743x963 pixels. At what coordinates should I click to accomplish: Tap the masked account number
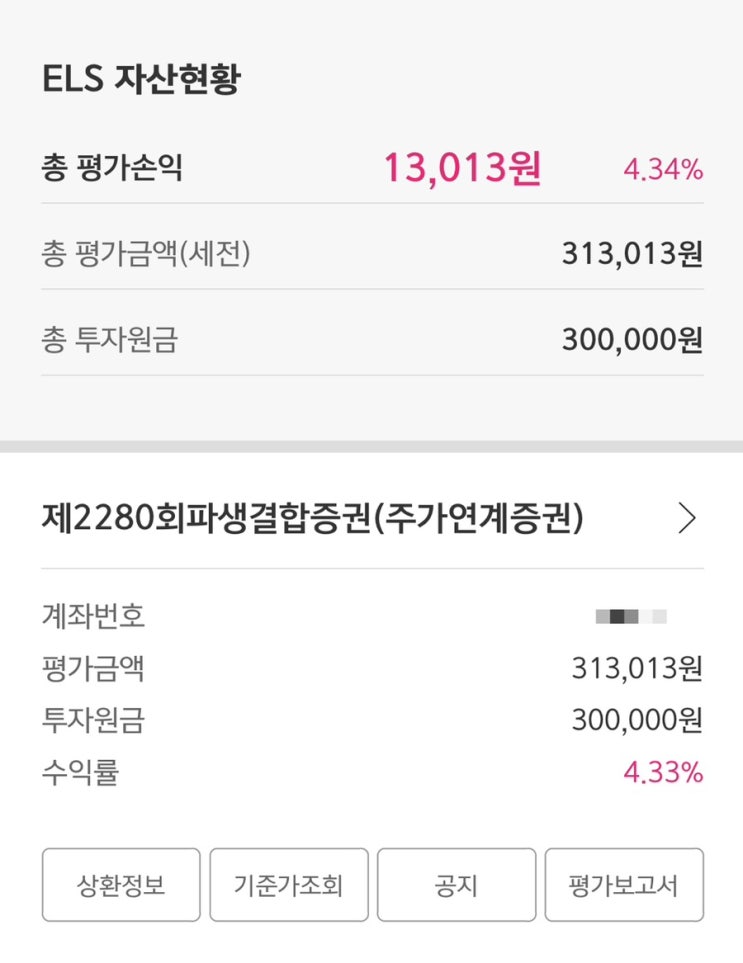click(631, 616)
